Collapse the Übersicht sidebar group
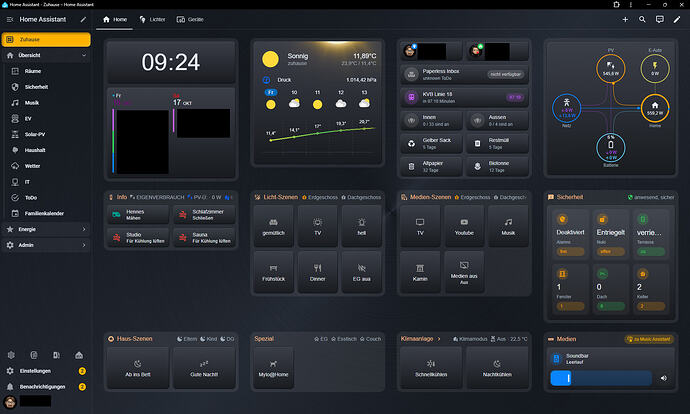 click(84, 55)
